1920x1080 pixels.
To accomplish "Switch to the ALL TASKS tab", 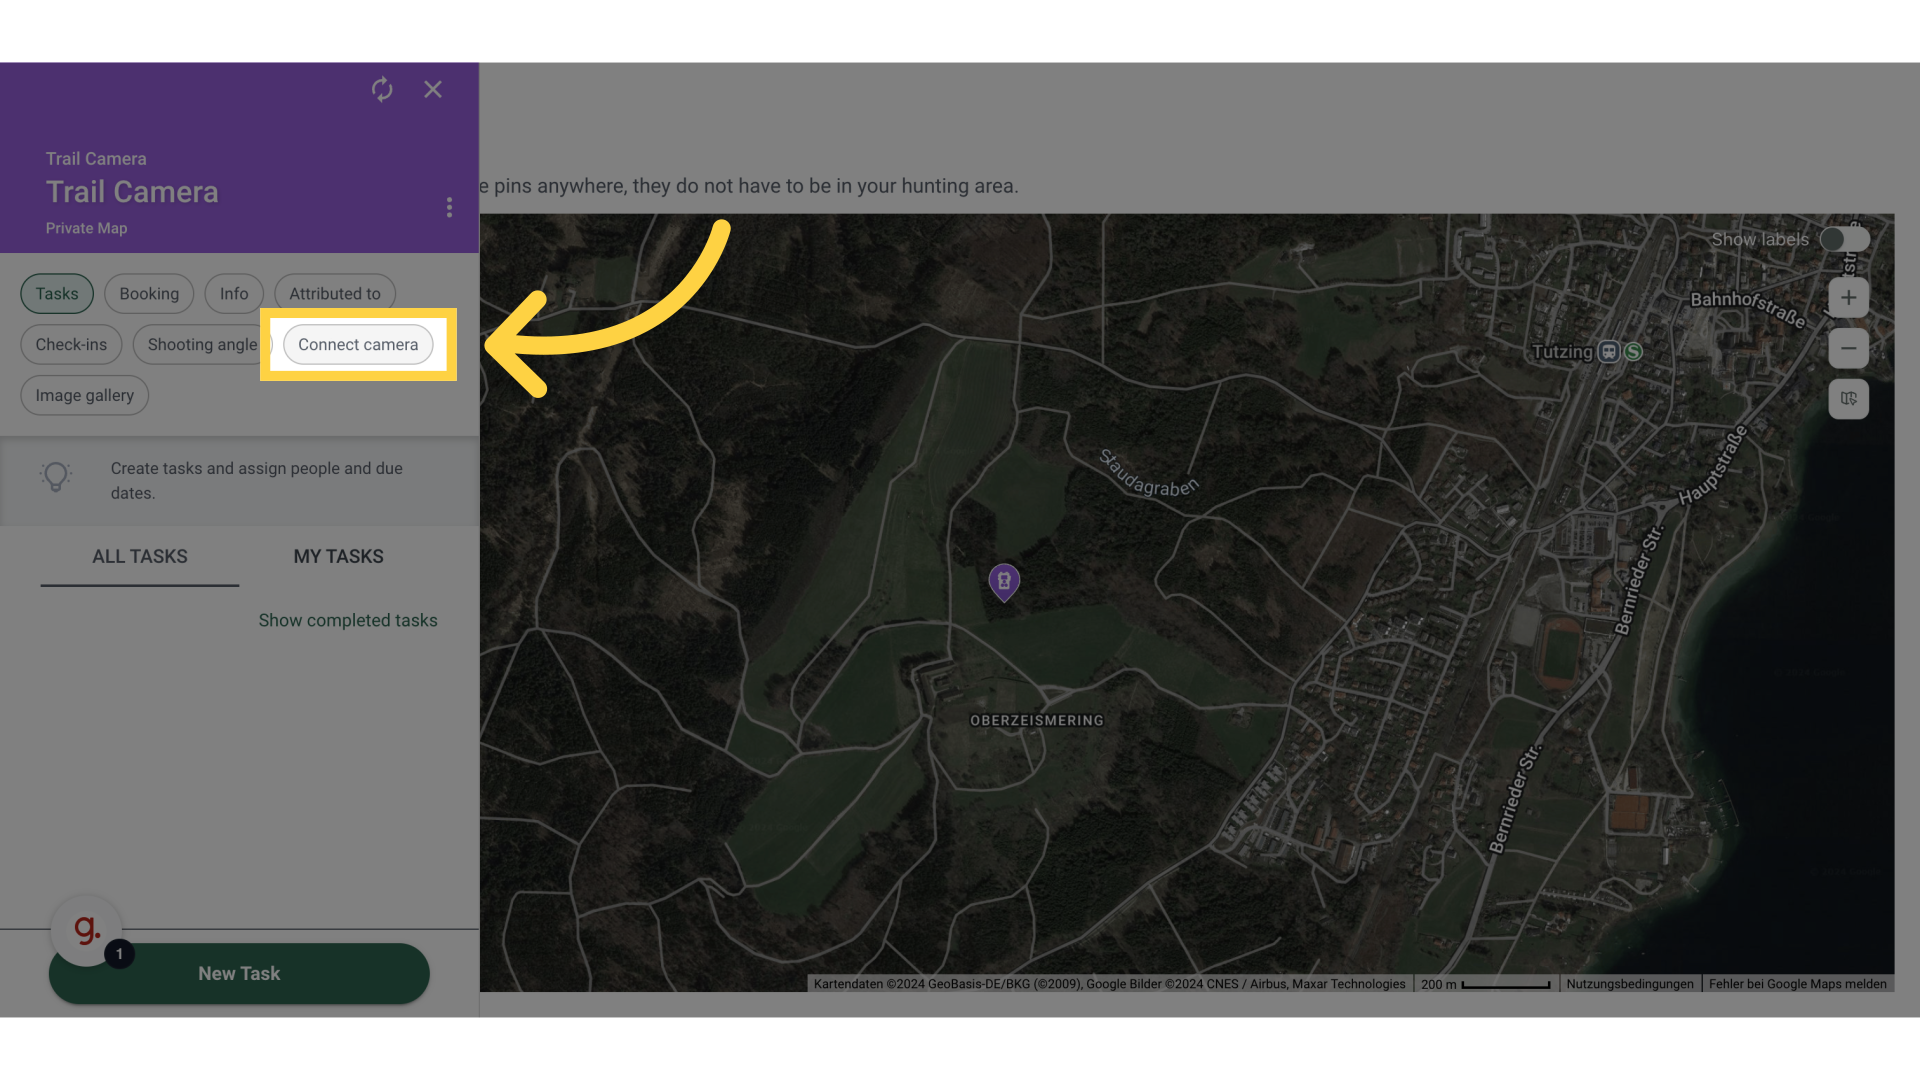I will 140,557.
